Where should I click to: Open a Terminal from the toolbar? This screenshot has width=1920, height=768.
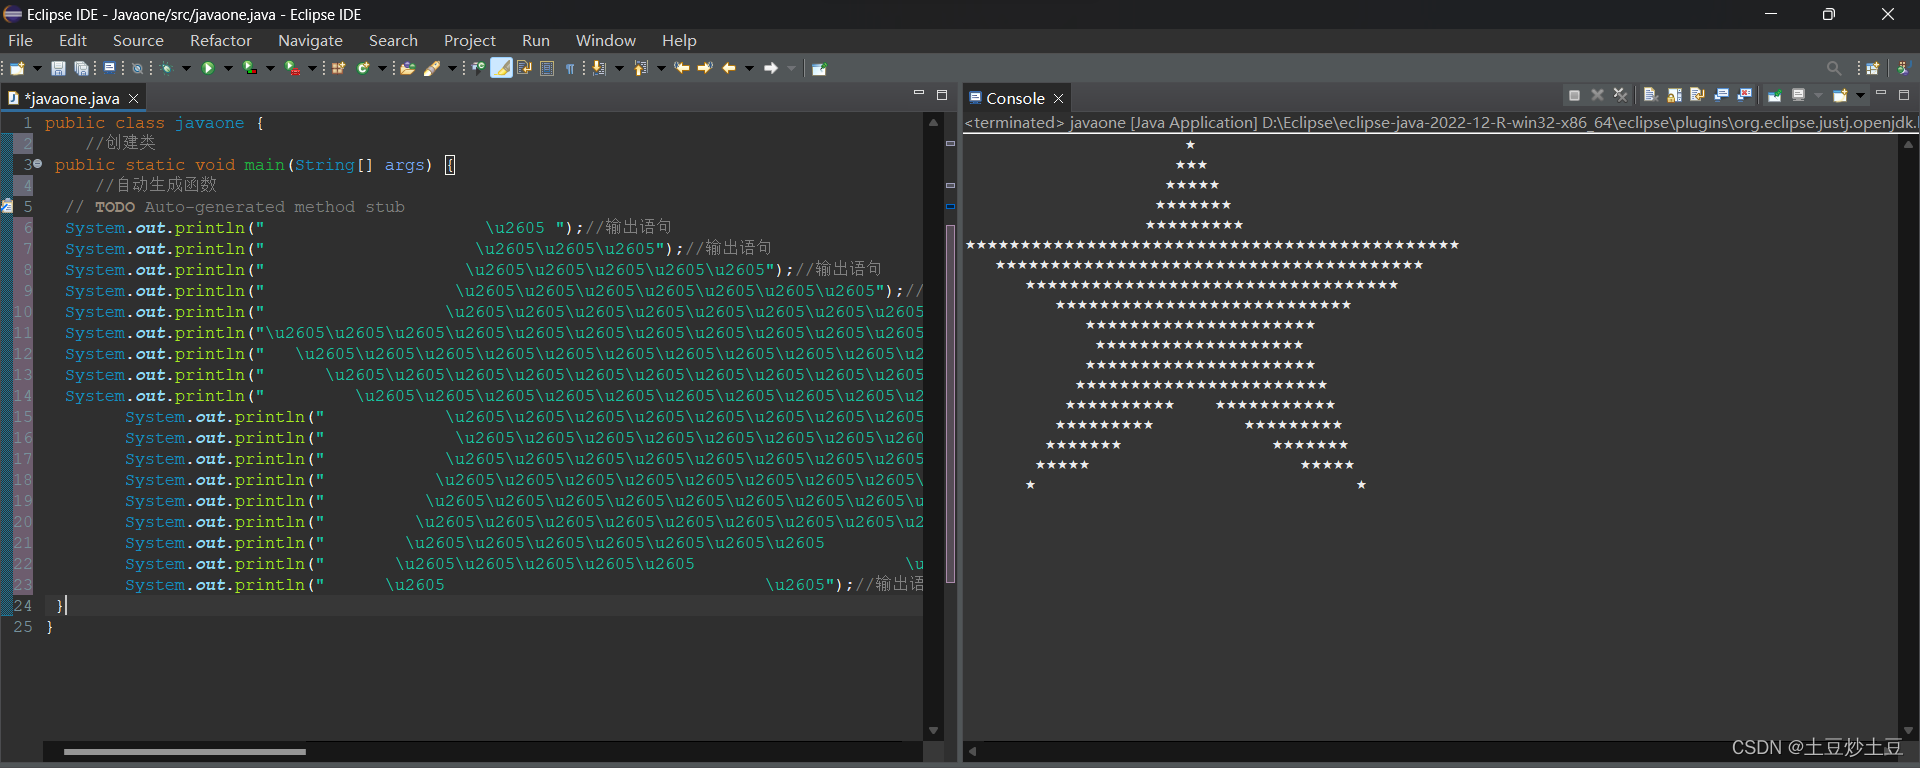tap(109, 68)
